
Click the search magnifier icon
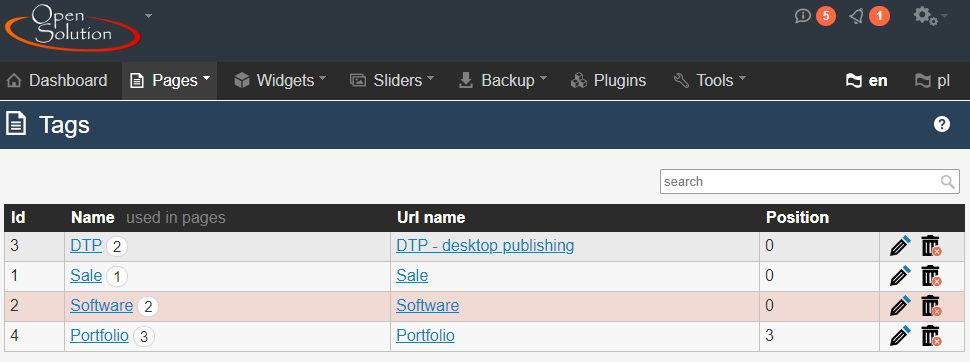[x=948, y=181]
